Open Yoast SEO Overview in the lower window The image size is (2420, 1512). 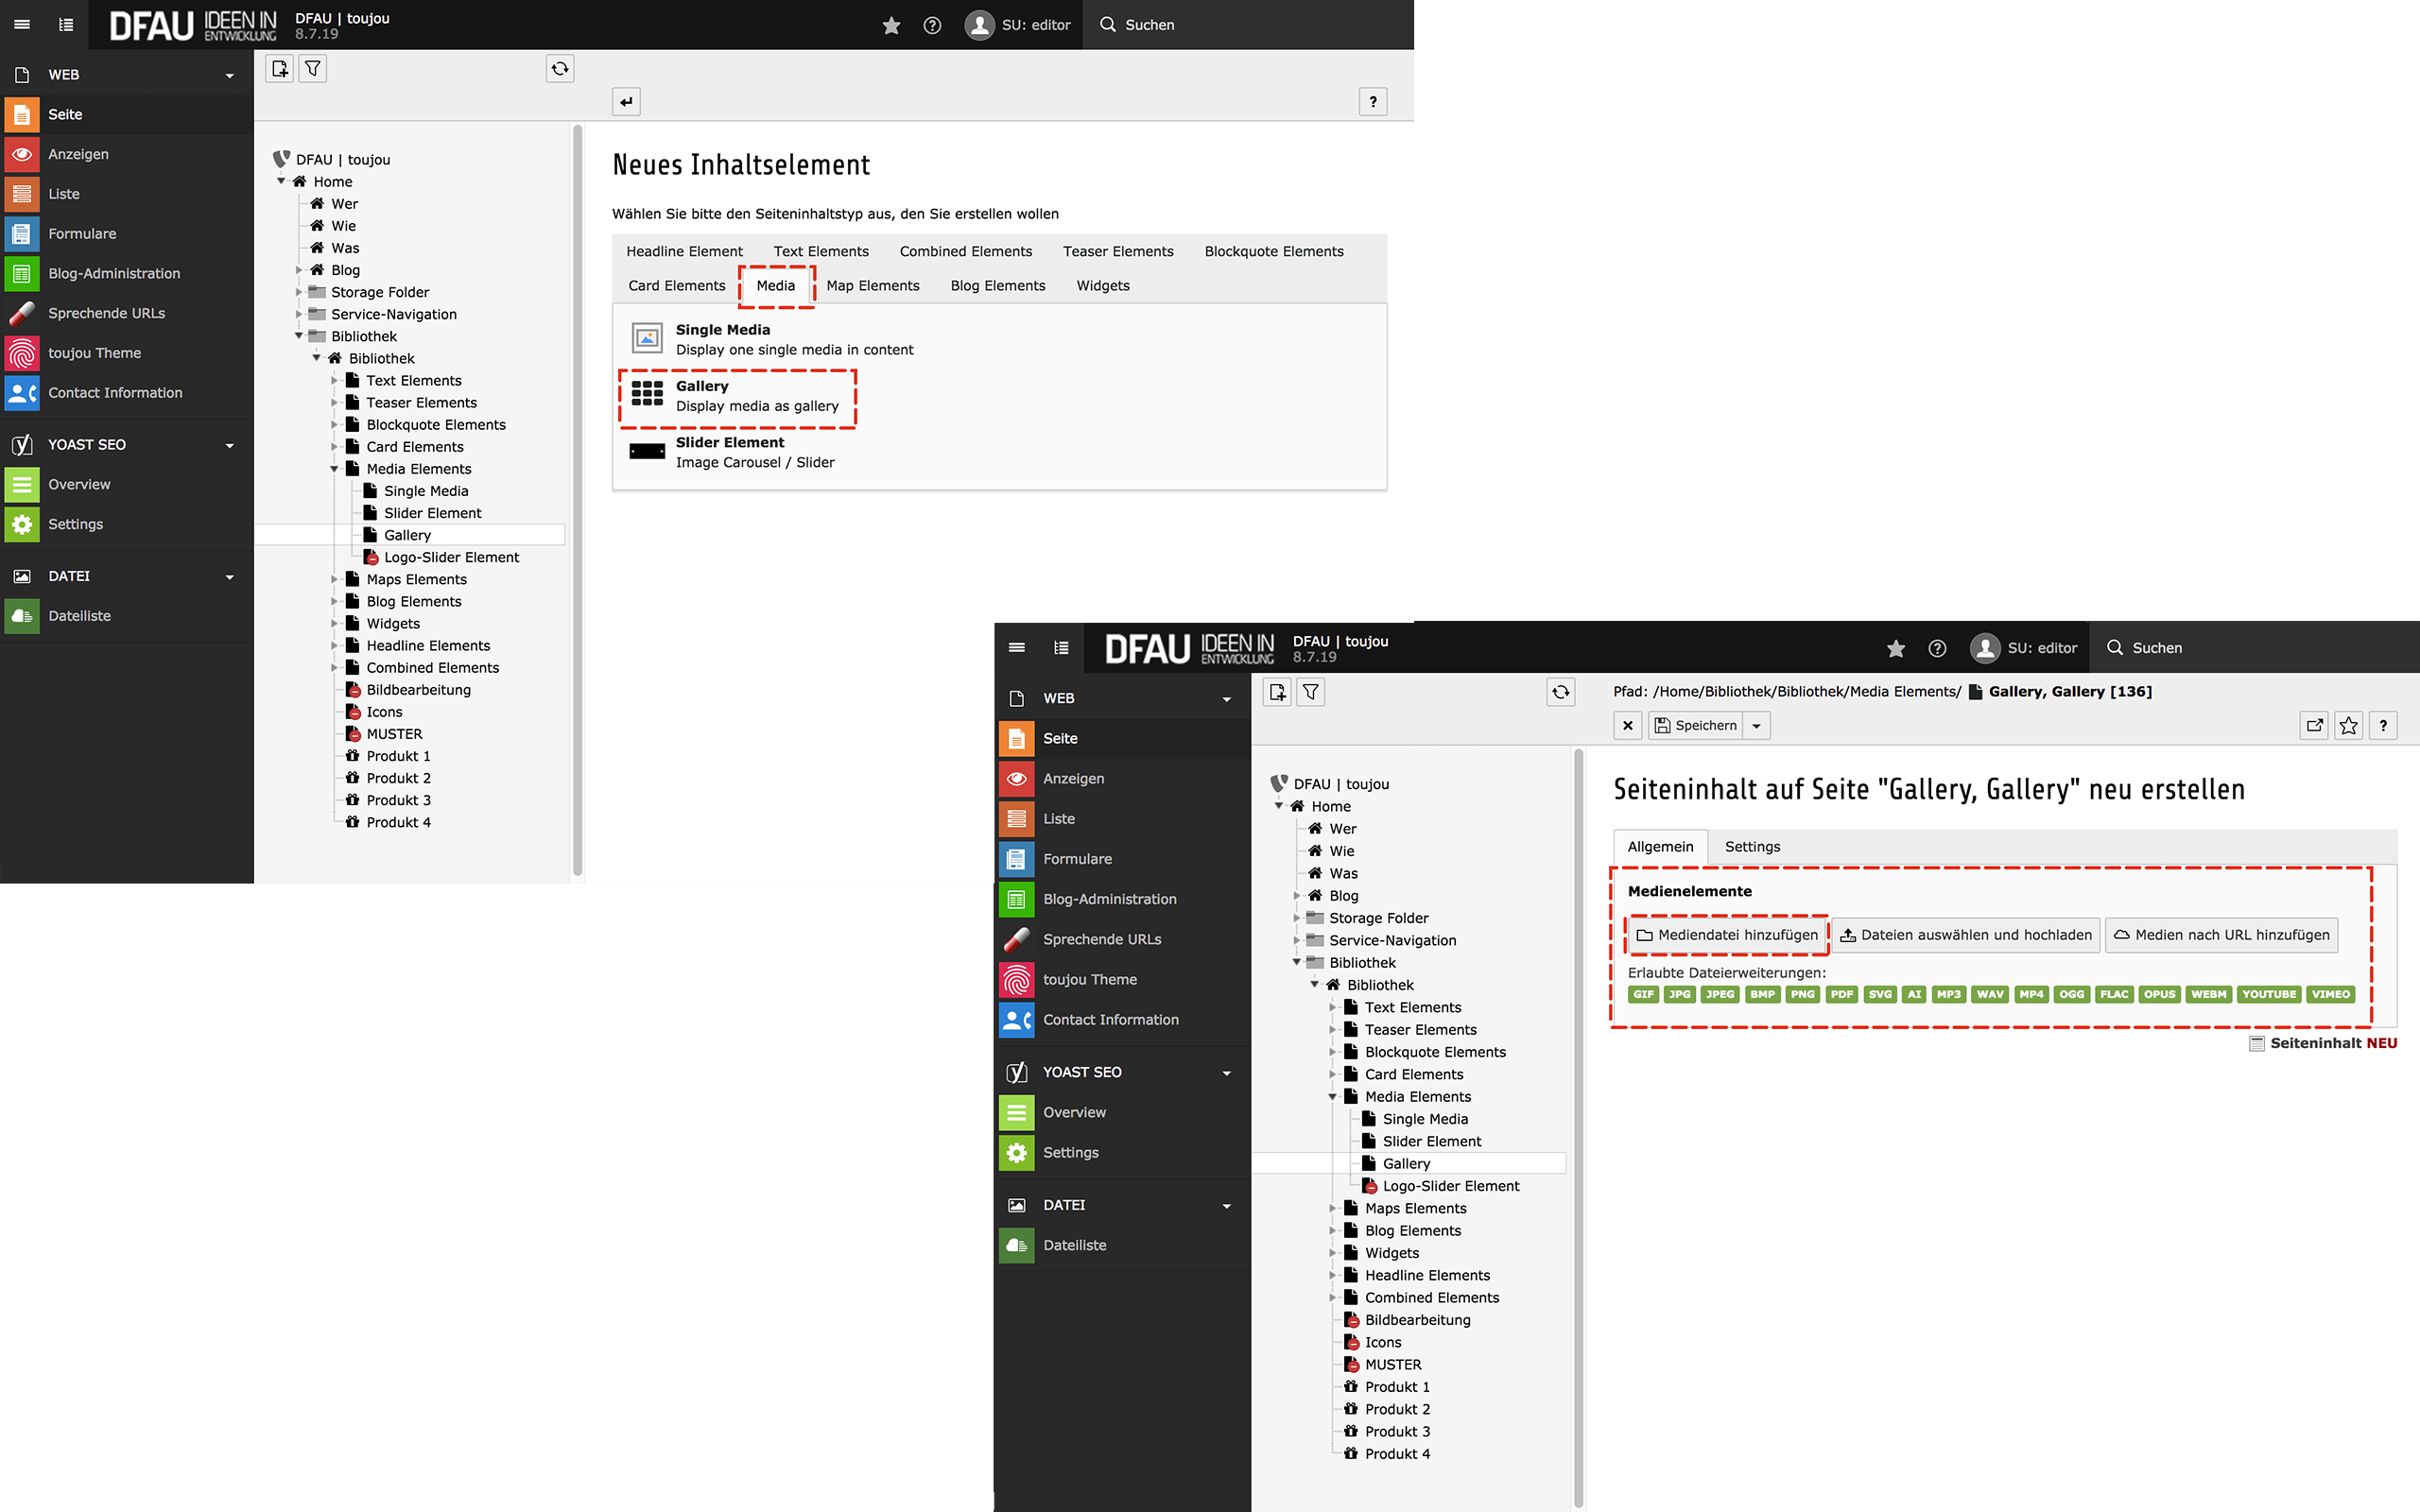(1123, 1112)
